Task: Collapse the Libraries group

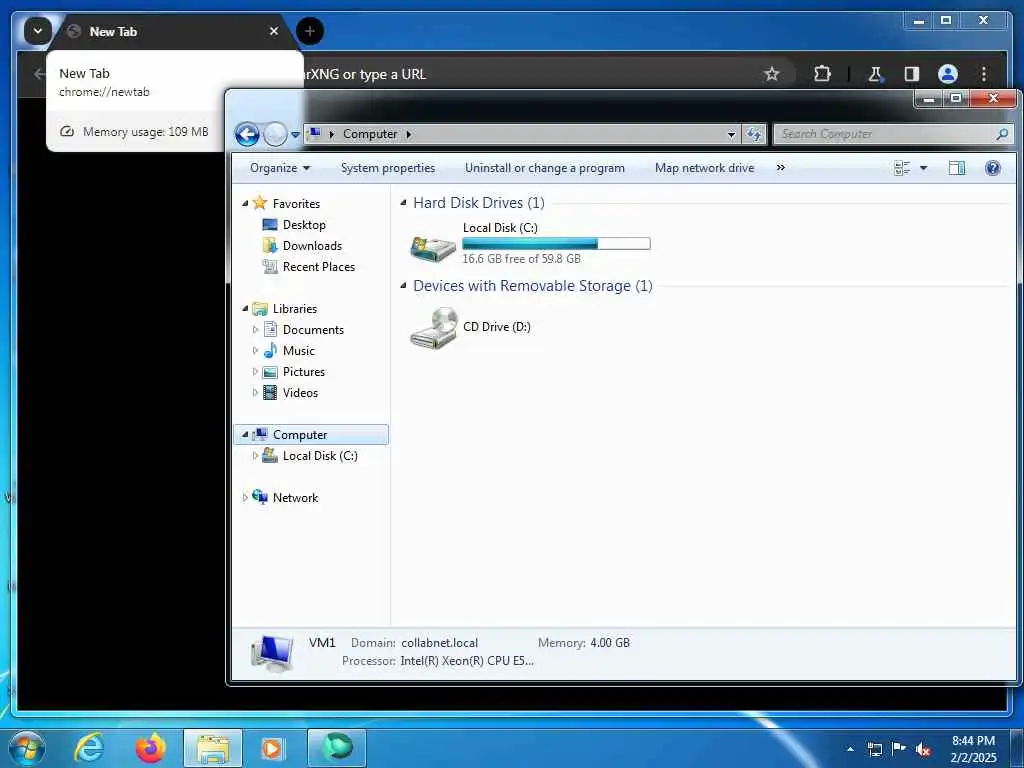Action: [245, 308]
